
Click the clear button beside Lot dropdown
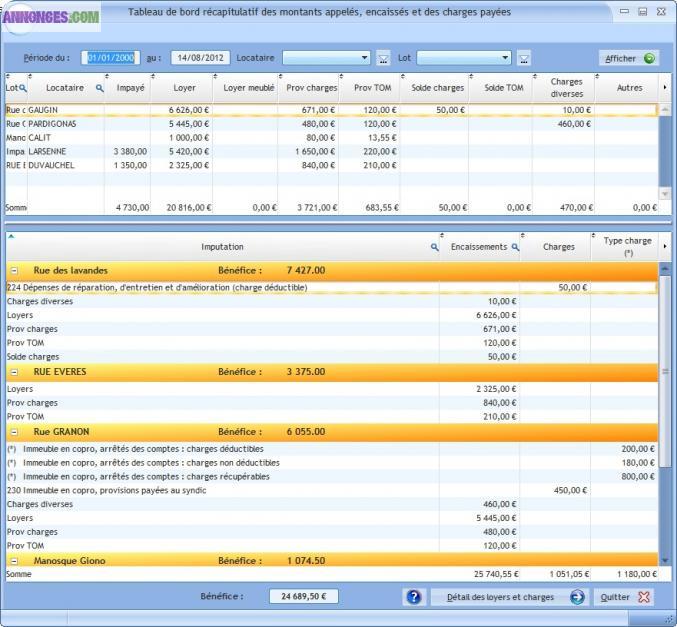pos(524,58)
